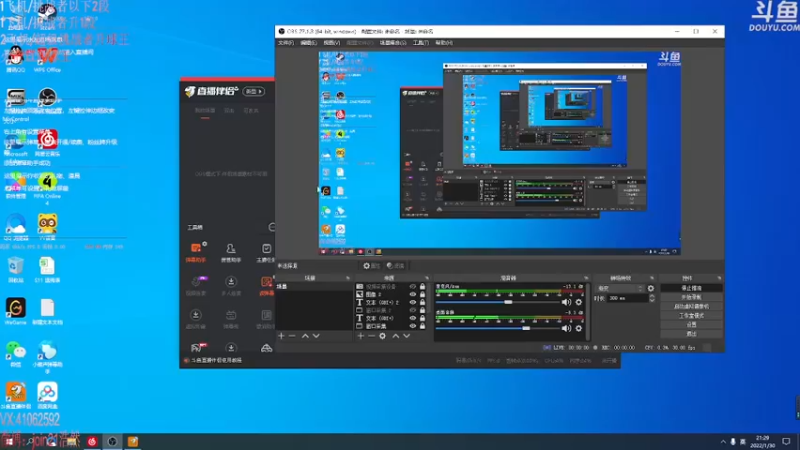Open the 帮助(H) menu in OBS
The width and height of the screenshot is (800, 450).
click(x=444, y=43)
